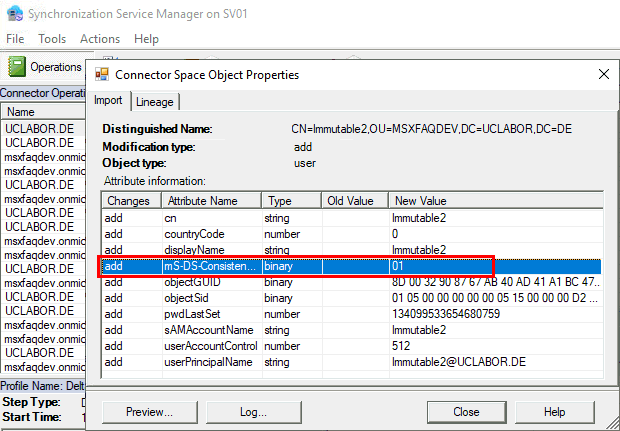Click the Preview... button
This screenshot has width=620, height=431.
(x=148, y=411)
